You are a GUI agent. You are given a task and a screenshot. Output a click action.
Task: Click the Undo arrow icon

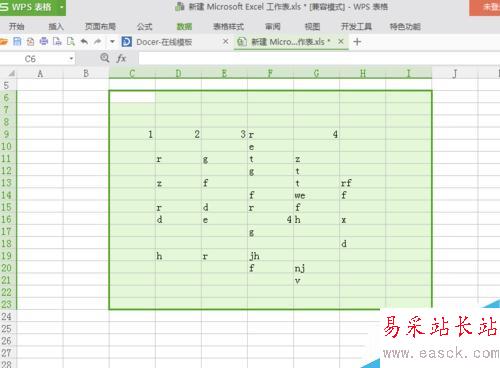pyautogui.click(x=84, y=42)
